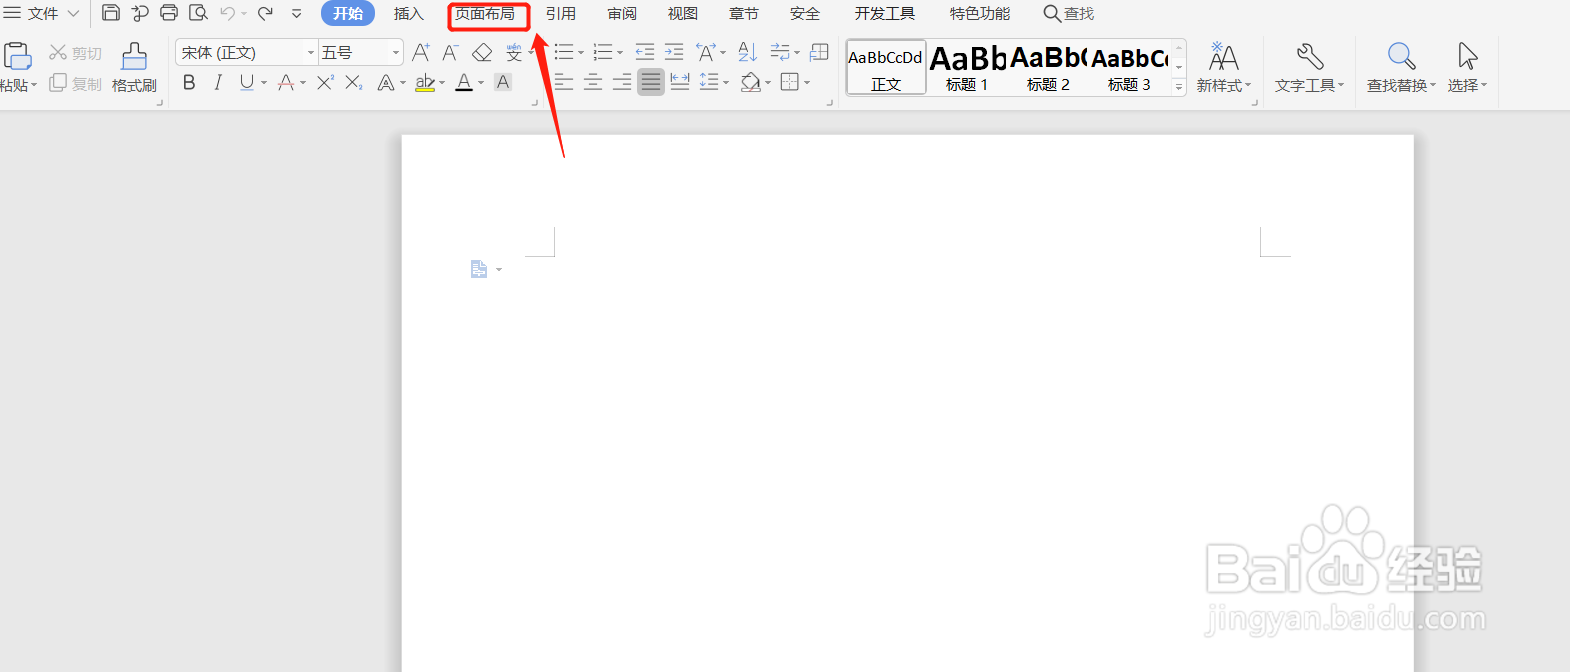
Task: Toggle strikethrough formatting
Action: tap(286, 83)
